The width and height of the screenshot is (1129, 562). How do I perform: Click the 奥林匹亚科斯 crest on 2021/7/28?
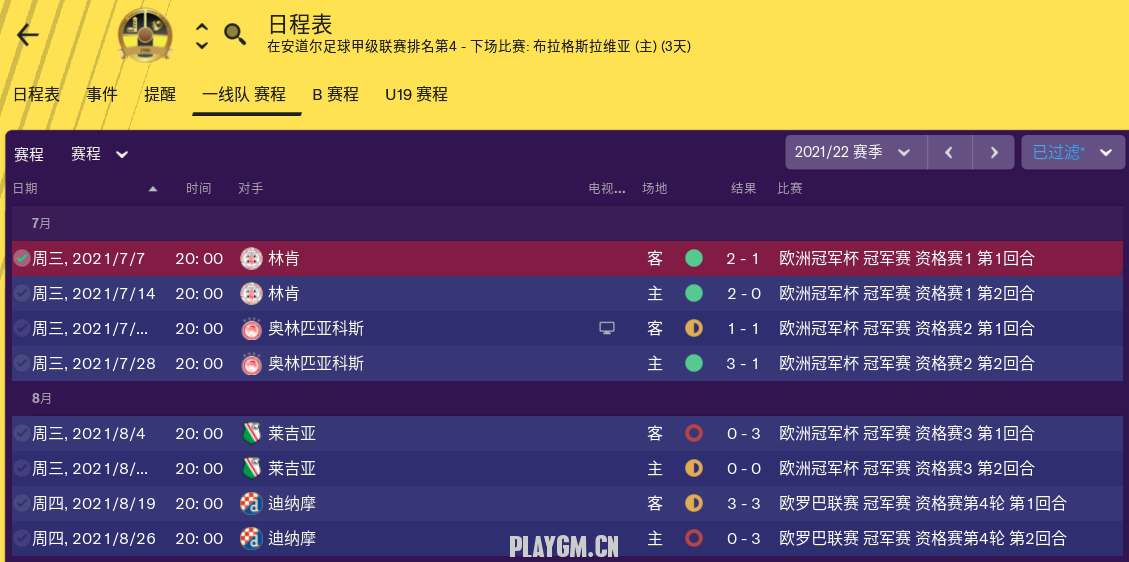(x=251, y=363)
